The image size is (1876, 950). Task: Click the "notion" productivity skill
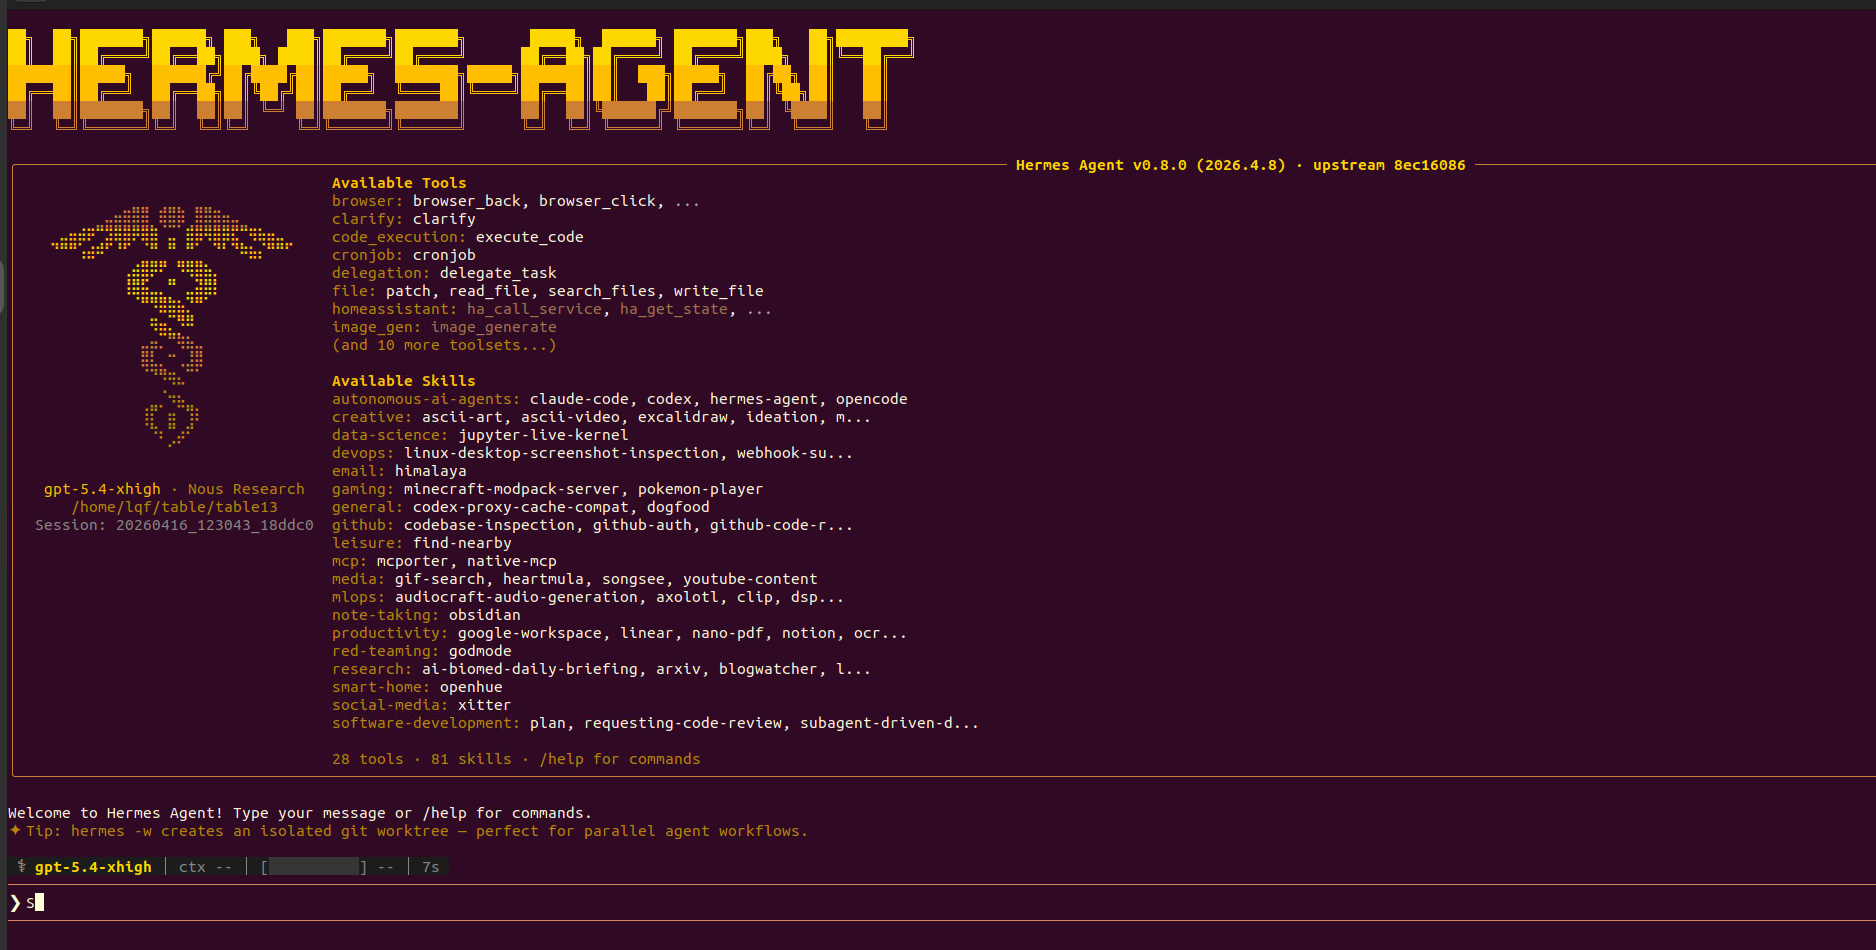809,633
